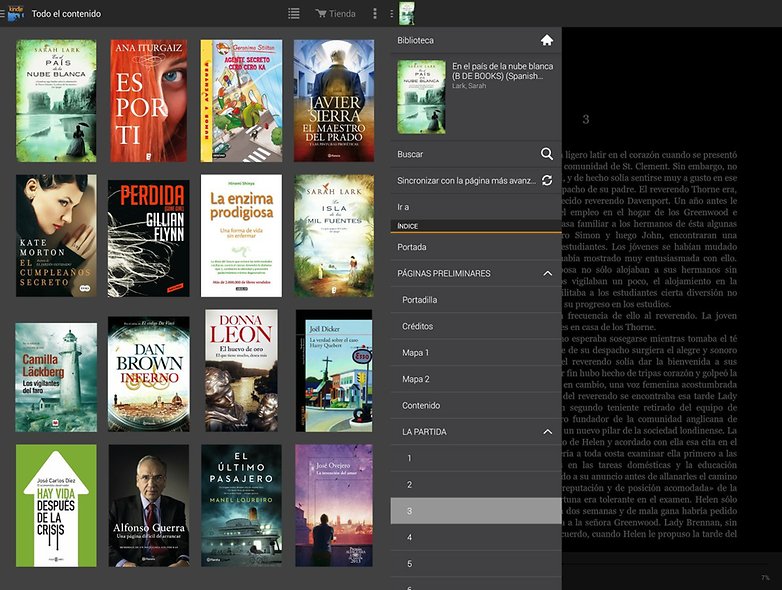This screenshot has height=590, width=782.
Task: Click the LA PARTIDA heading
Action: click(424, 432)
